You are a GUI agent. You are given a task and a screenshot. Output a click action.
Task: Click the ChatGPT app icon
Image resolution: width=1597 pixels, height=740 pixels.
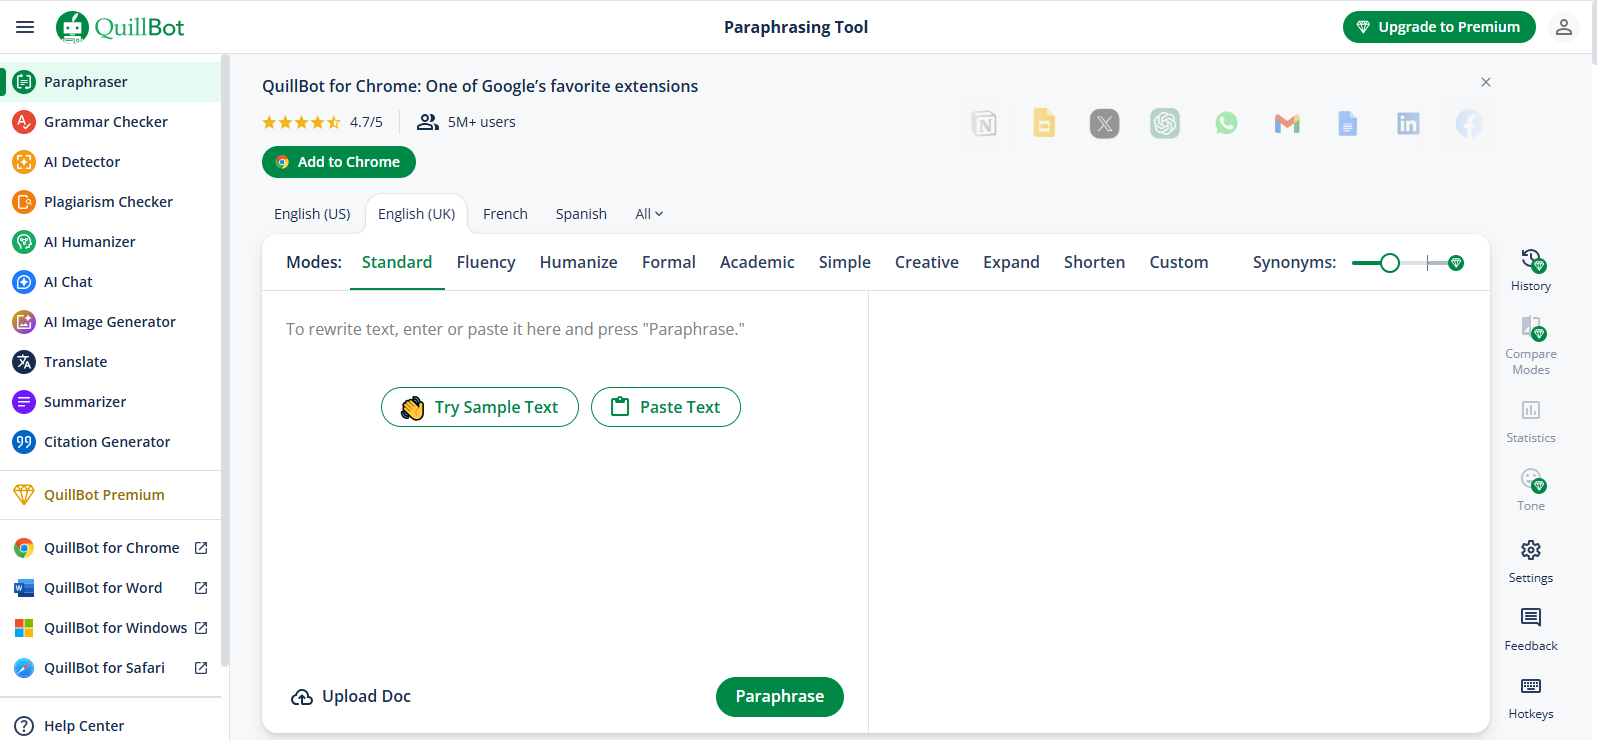coord(1165,124)
